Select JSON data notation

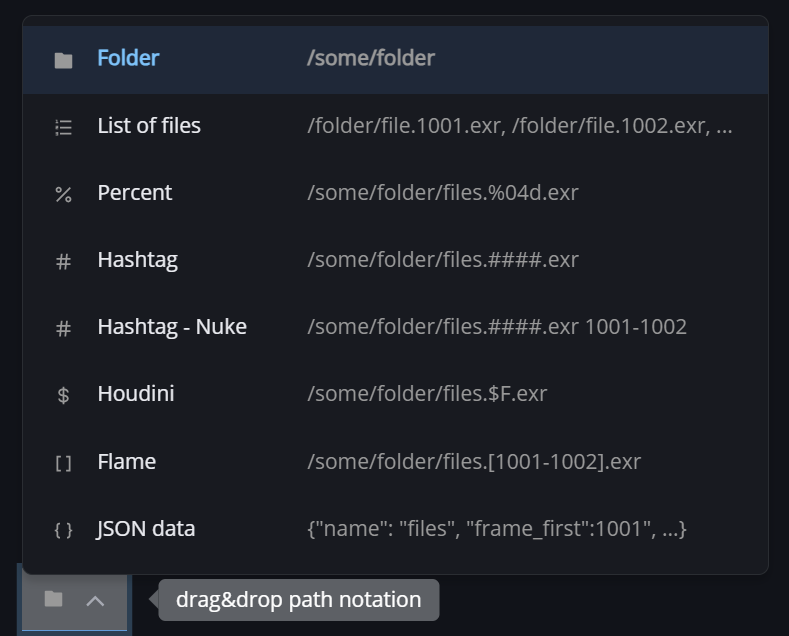(146, 528)
